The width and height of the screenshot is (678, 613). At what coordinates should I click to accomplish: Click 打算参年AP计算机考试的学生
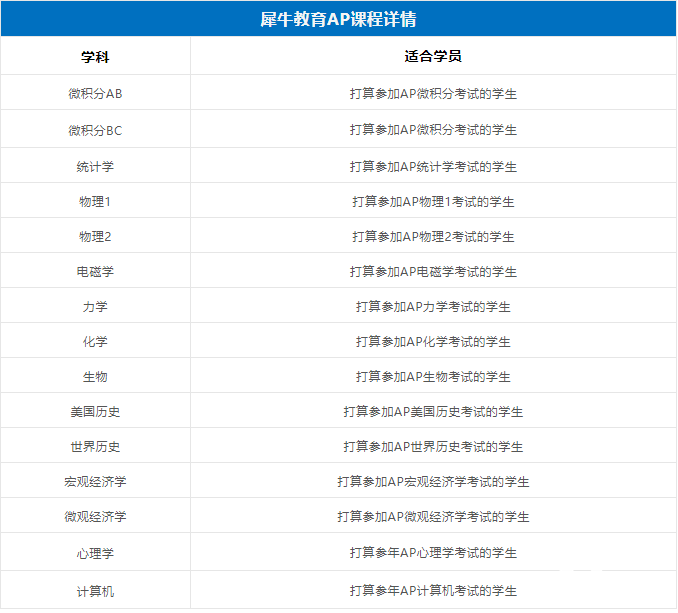point(433,591)
